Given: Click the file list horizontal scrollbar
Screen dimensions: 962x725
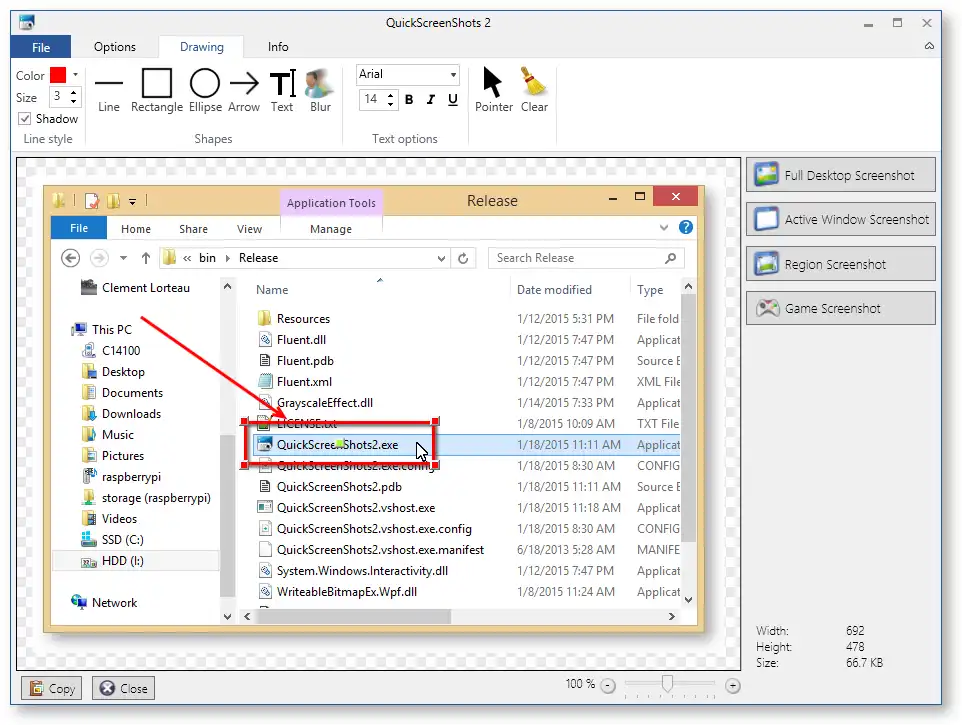Looking at the screenshot, I should click(354, 616).
